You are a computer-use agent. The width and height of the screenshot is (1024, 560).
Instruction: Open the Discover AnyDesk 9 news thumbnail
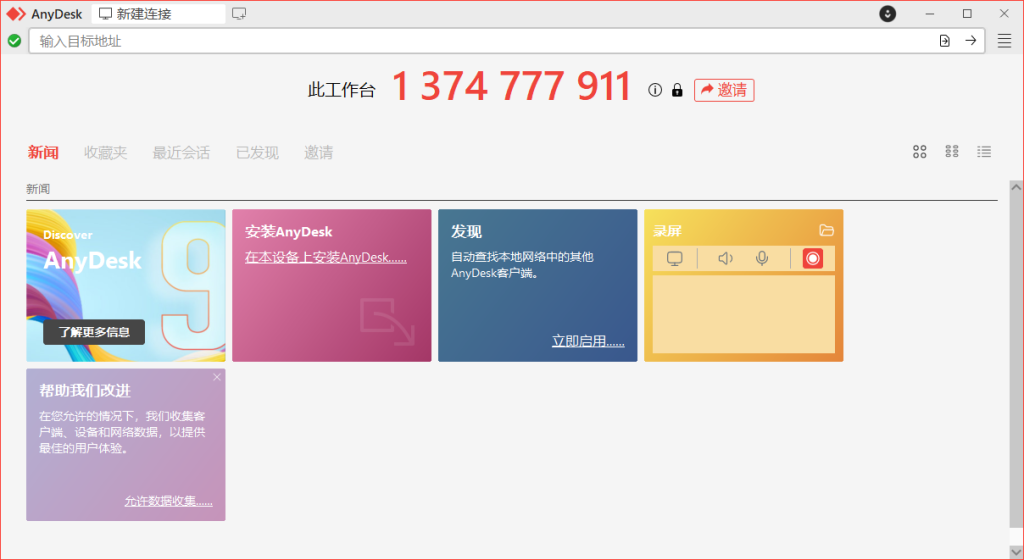point(126,285)
